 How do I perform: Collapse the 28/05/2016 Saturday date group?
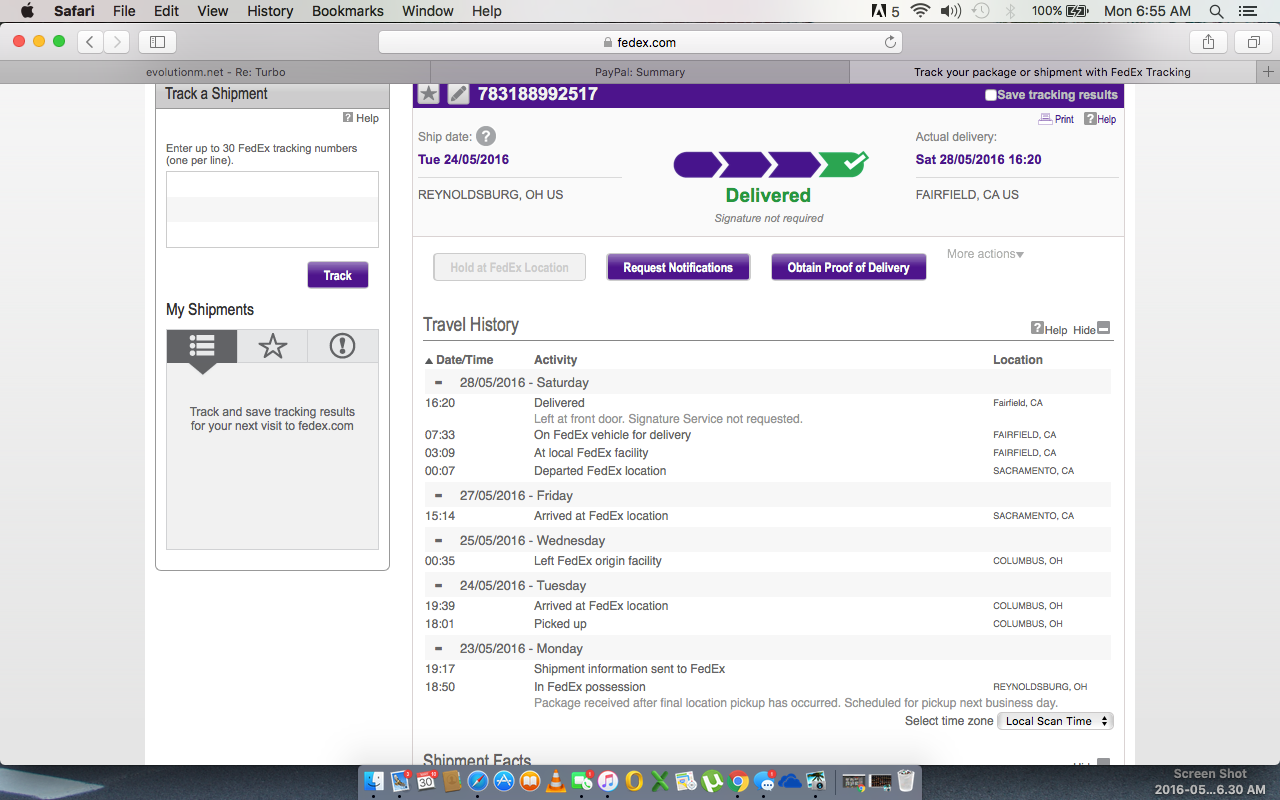point(438,383)
